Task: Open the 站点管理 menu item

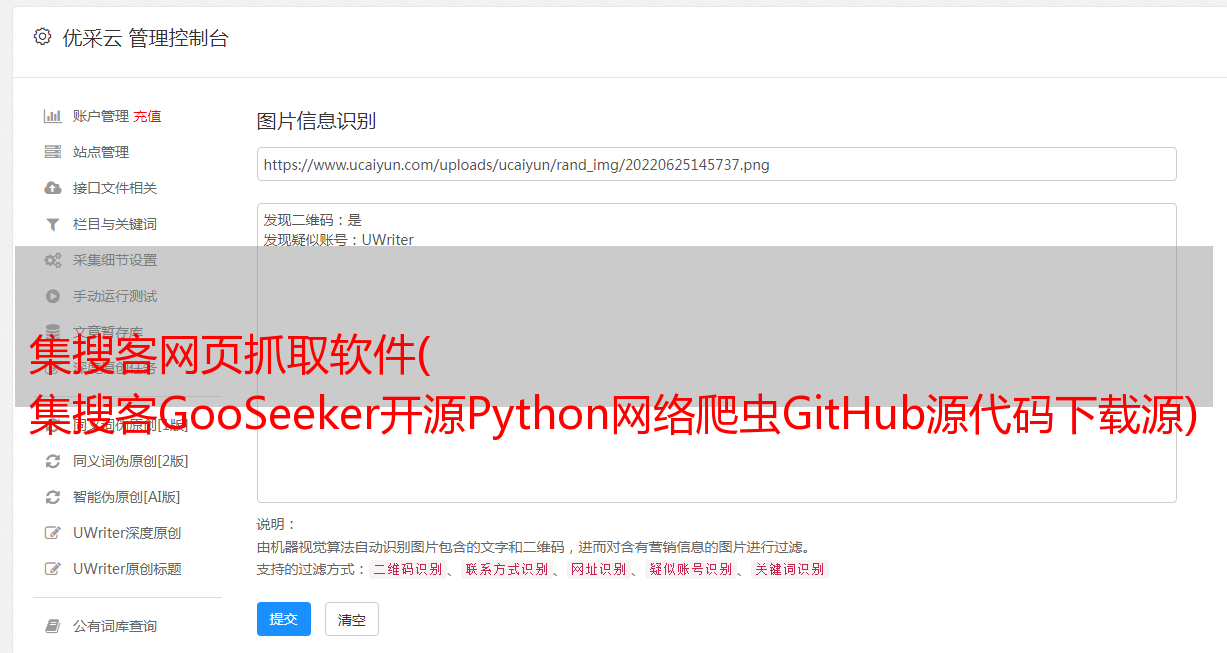Action: [x=101, y=152]
